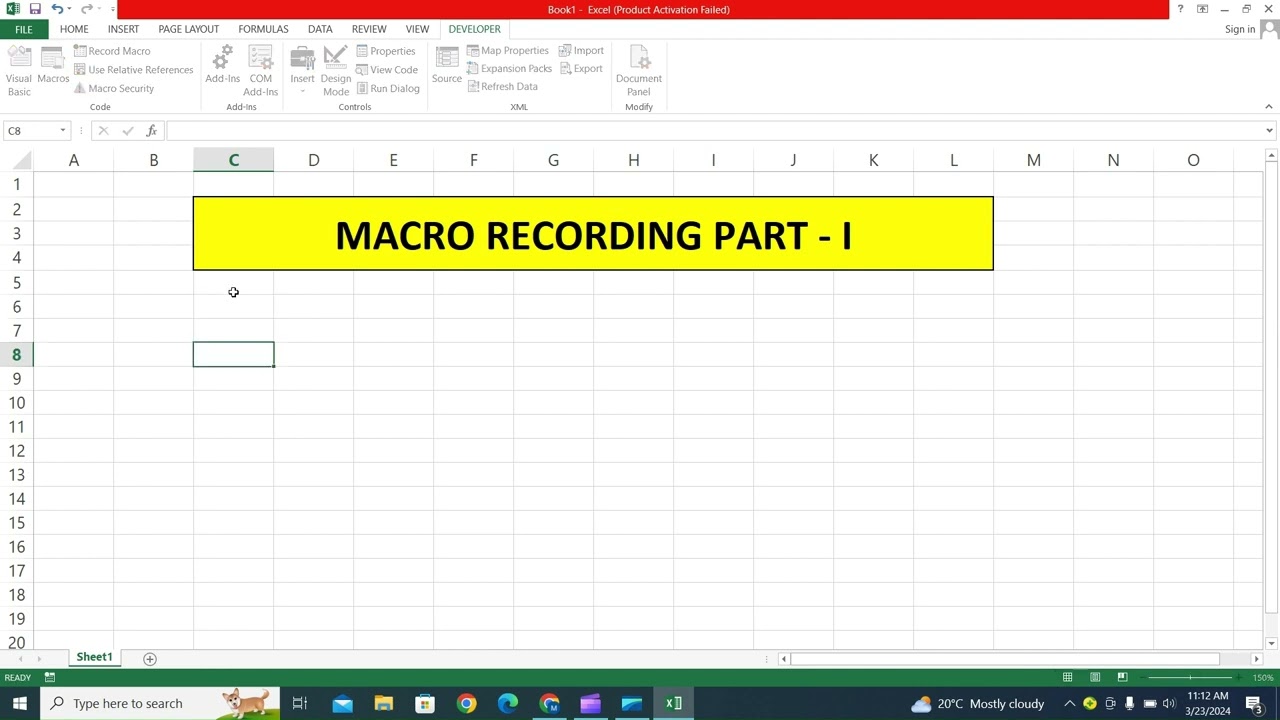Open the XML Source pane

pos(447,66)
